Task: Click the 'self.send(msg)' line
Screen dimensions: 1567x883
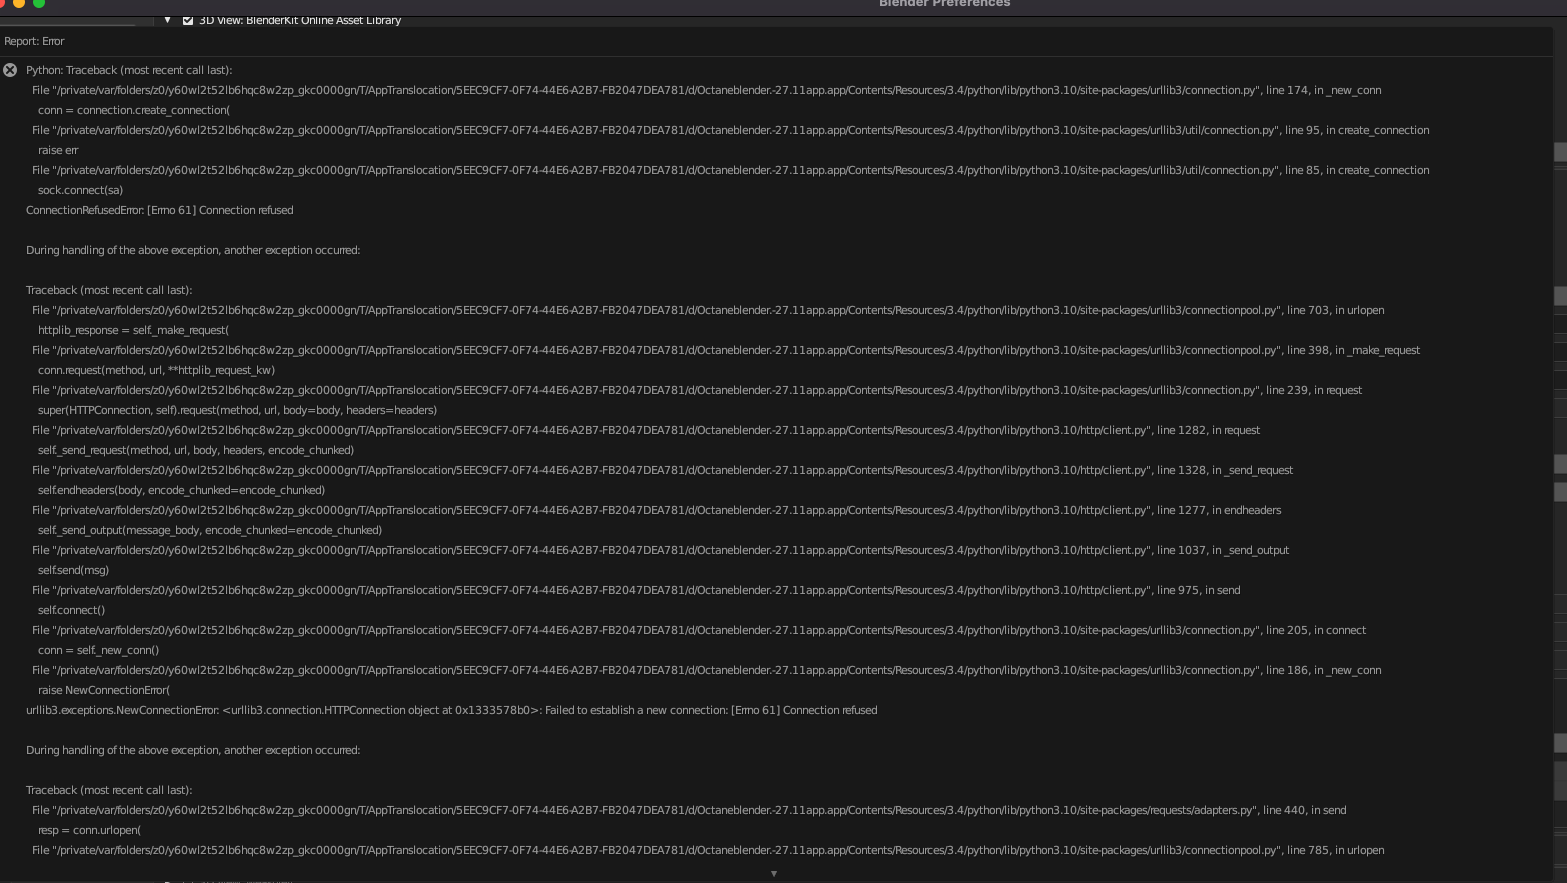Action: (73, 570)
